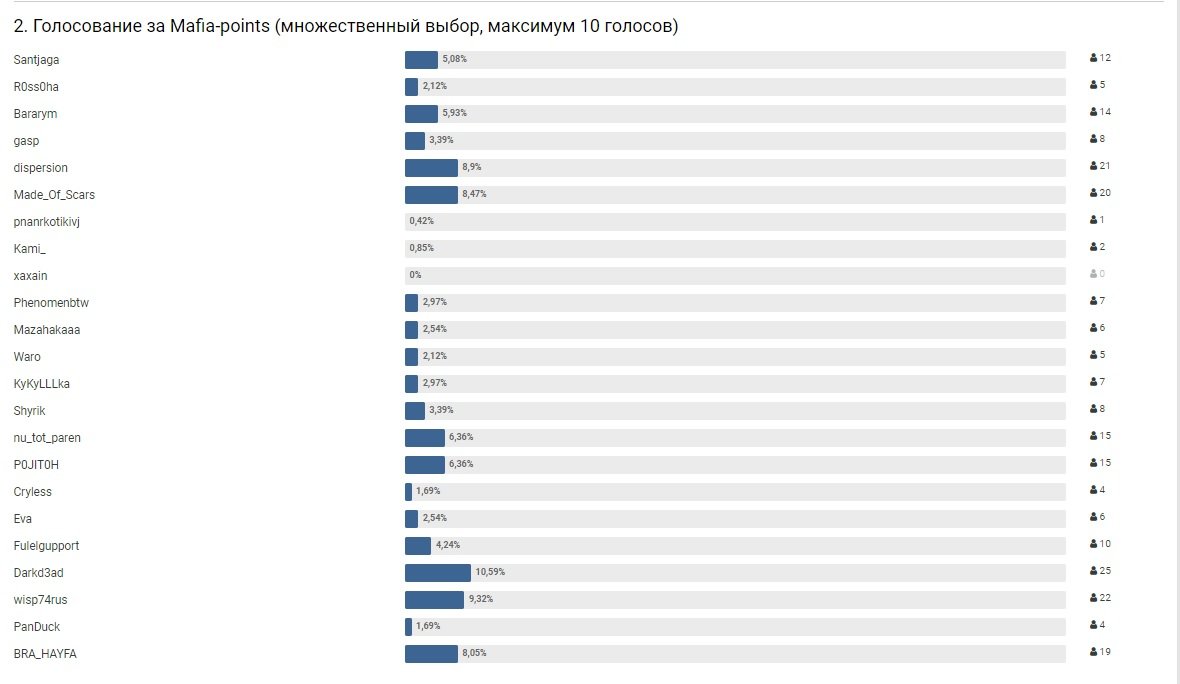Click the voters icon next to Darkd3ad's 25 votes
The image size is (1180, 684).
coord(1094,571)
